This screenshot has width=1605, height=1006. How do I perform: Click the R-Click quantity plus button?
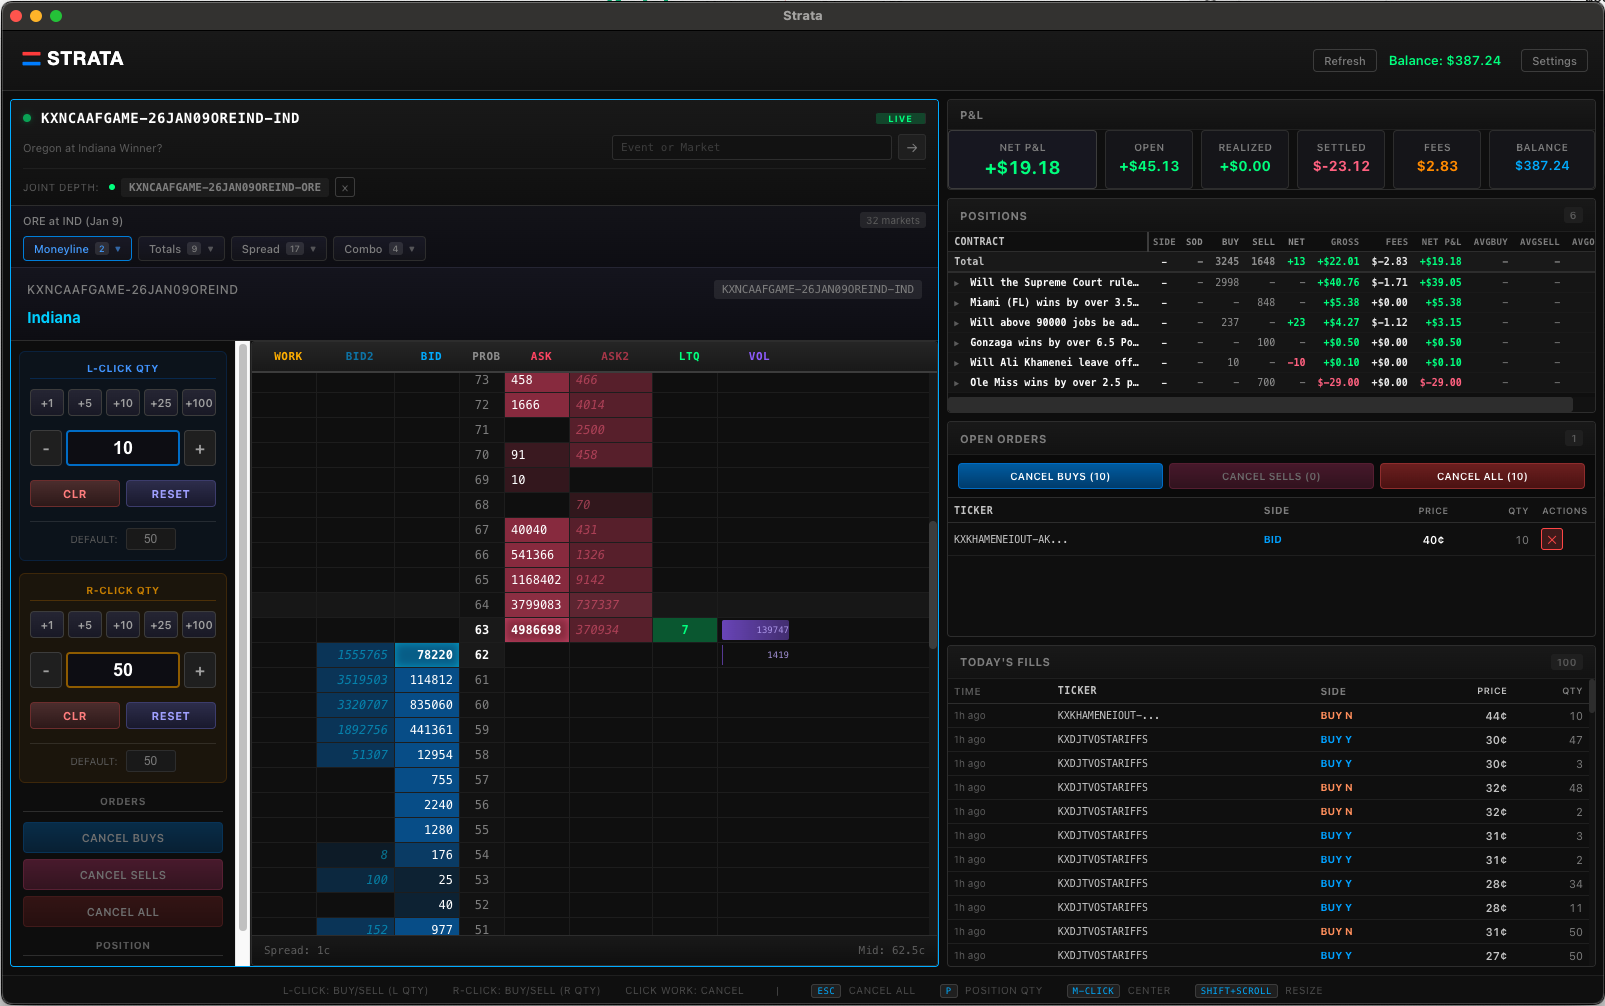200,671
